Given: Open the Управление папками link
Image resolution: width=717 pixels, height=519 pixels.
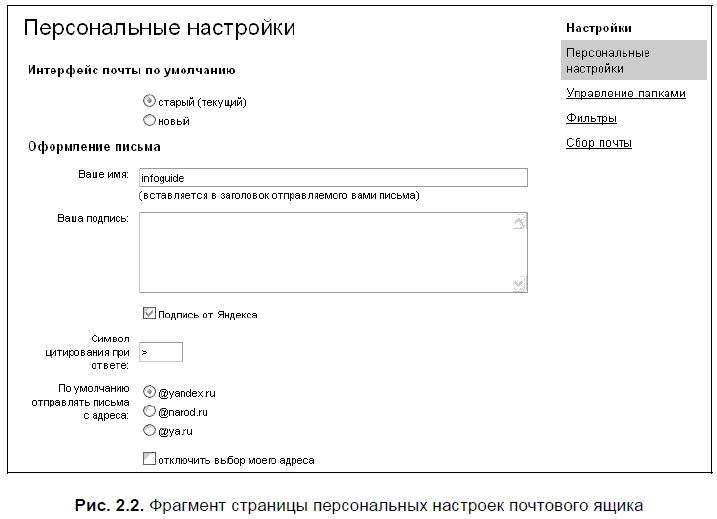Looking at the screenshot, I should [625, 93].
